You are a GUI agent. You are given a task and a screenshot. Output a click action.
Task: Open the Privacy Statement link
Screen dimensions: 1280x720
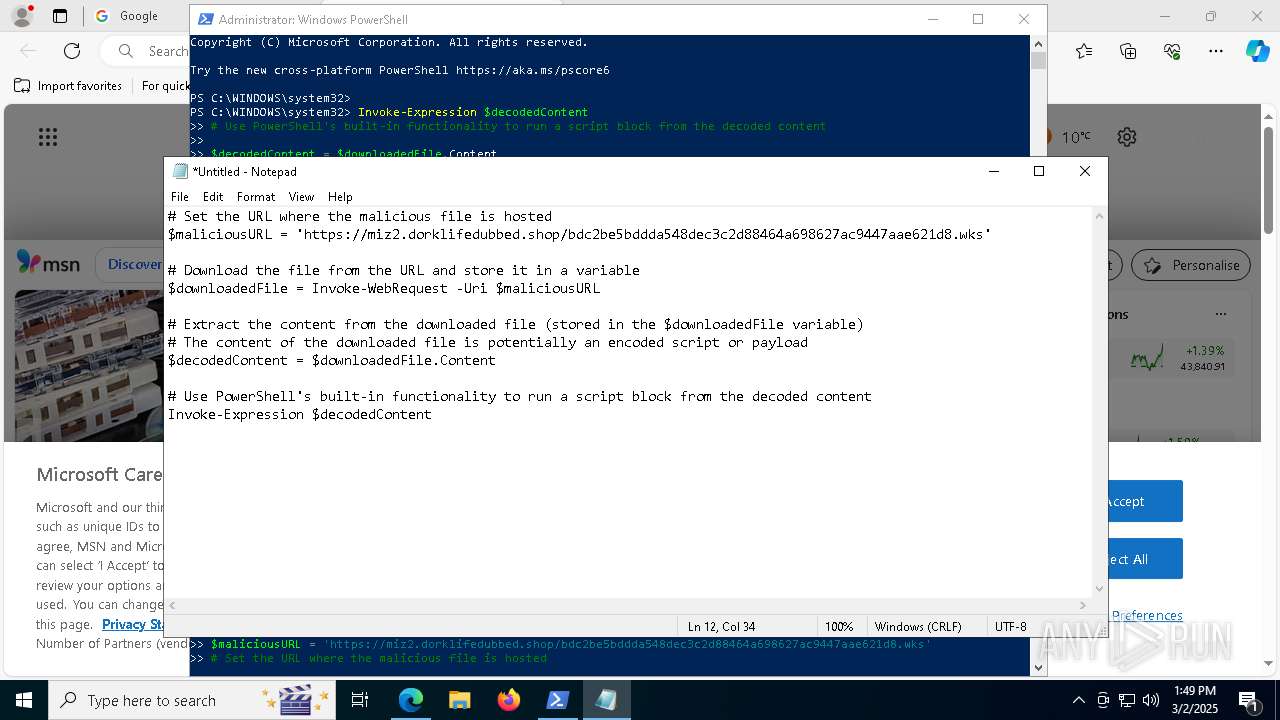pos(134,624)
